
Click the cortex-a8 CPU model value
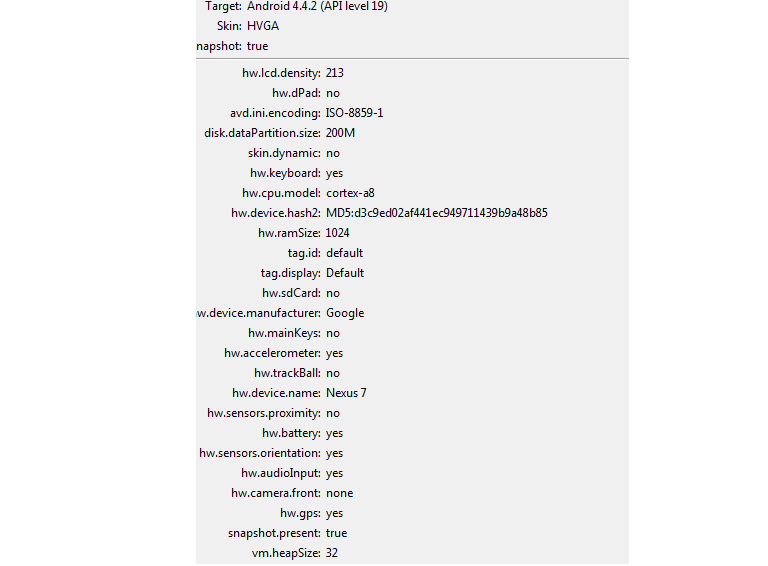click(350, 193)
